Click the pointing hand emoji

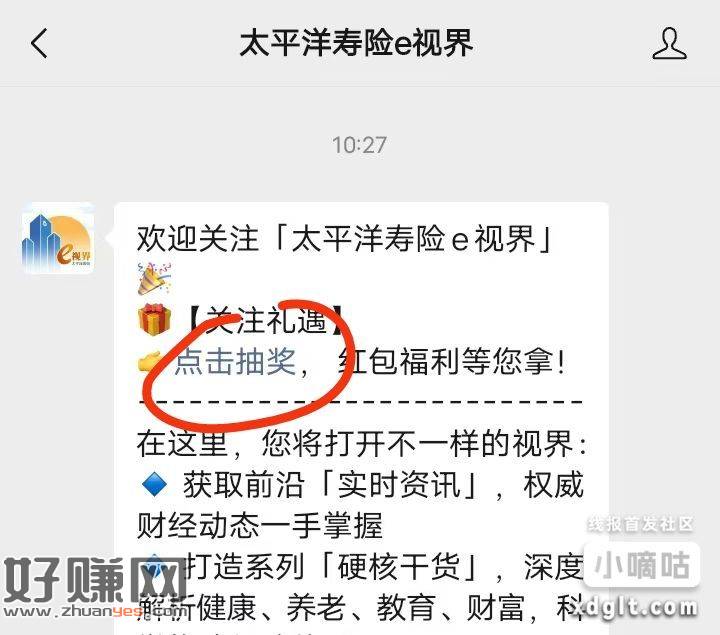150,361
